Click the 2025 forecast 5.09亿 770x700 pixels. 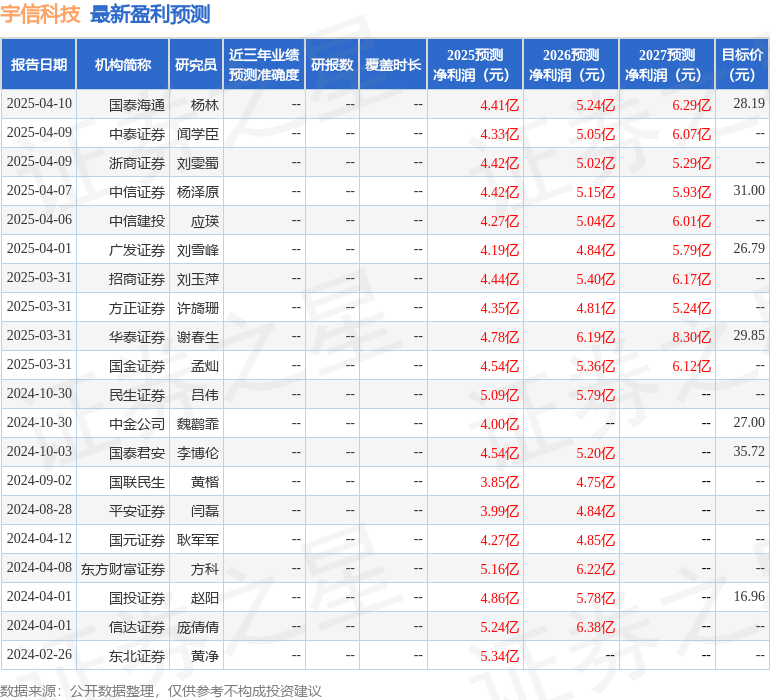499,394
